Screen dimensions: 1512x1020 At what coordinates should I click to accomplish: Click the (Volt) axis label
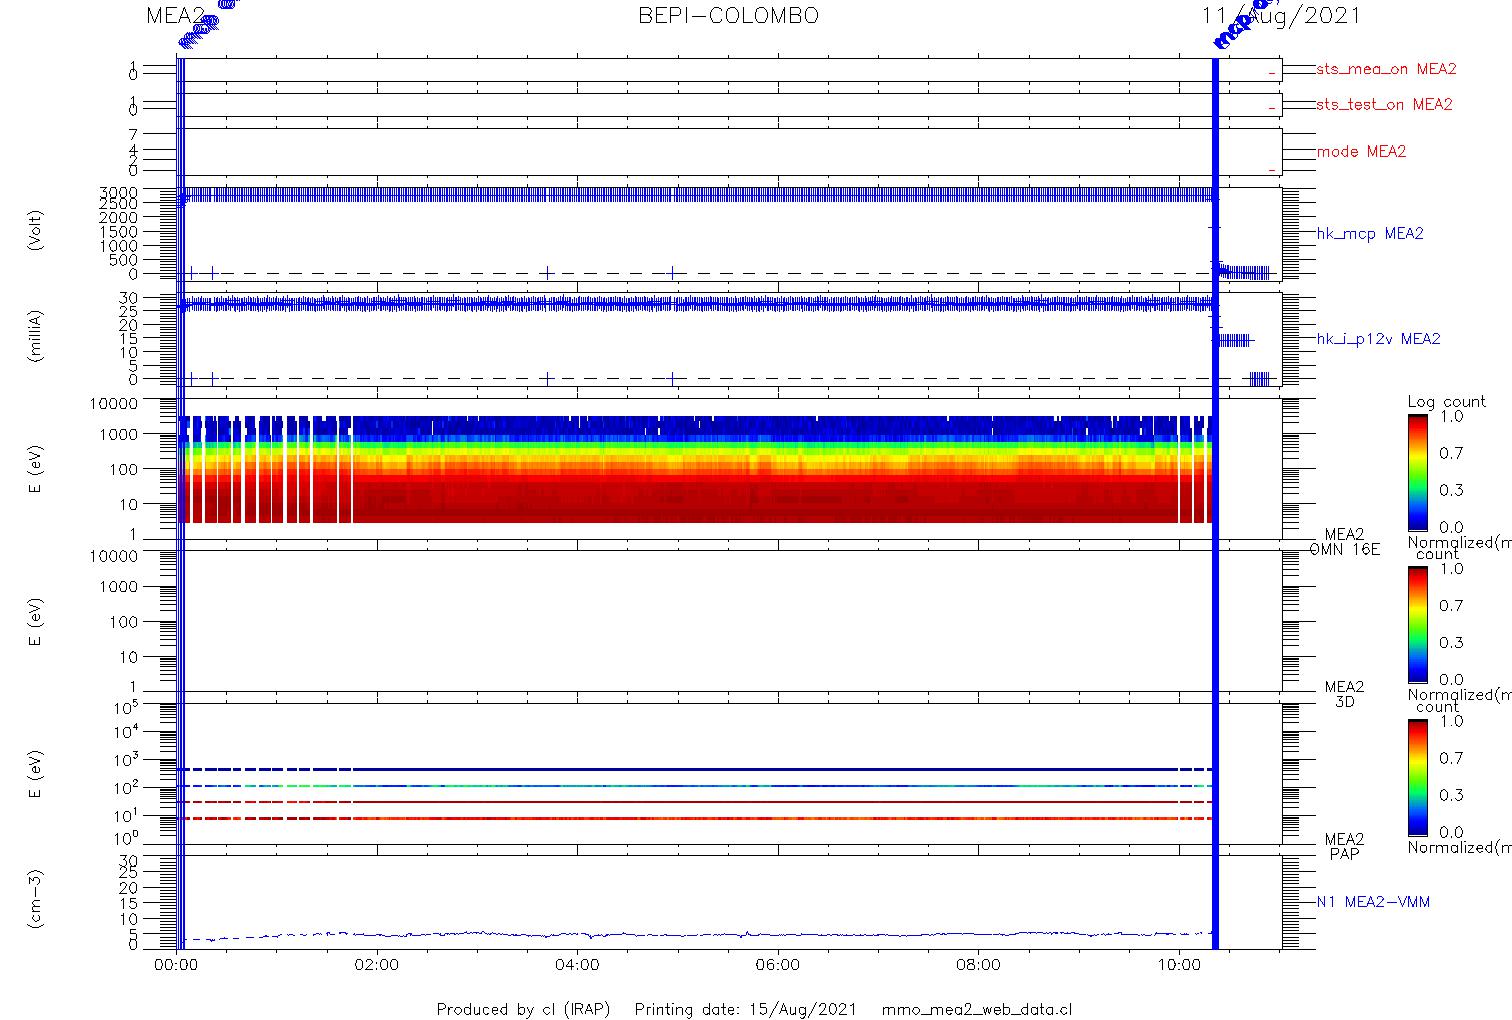click(36, 230)
